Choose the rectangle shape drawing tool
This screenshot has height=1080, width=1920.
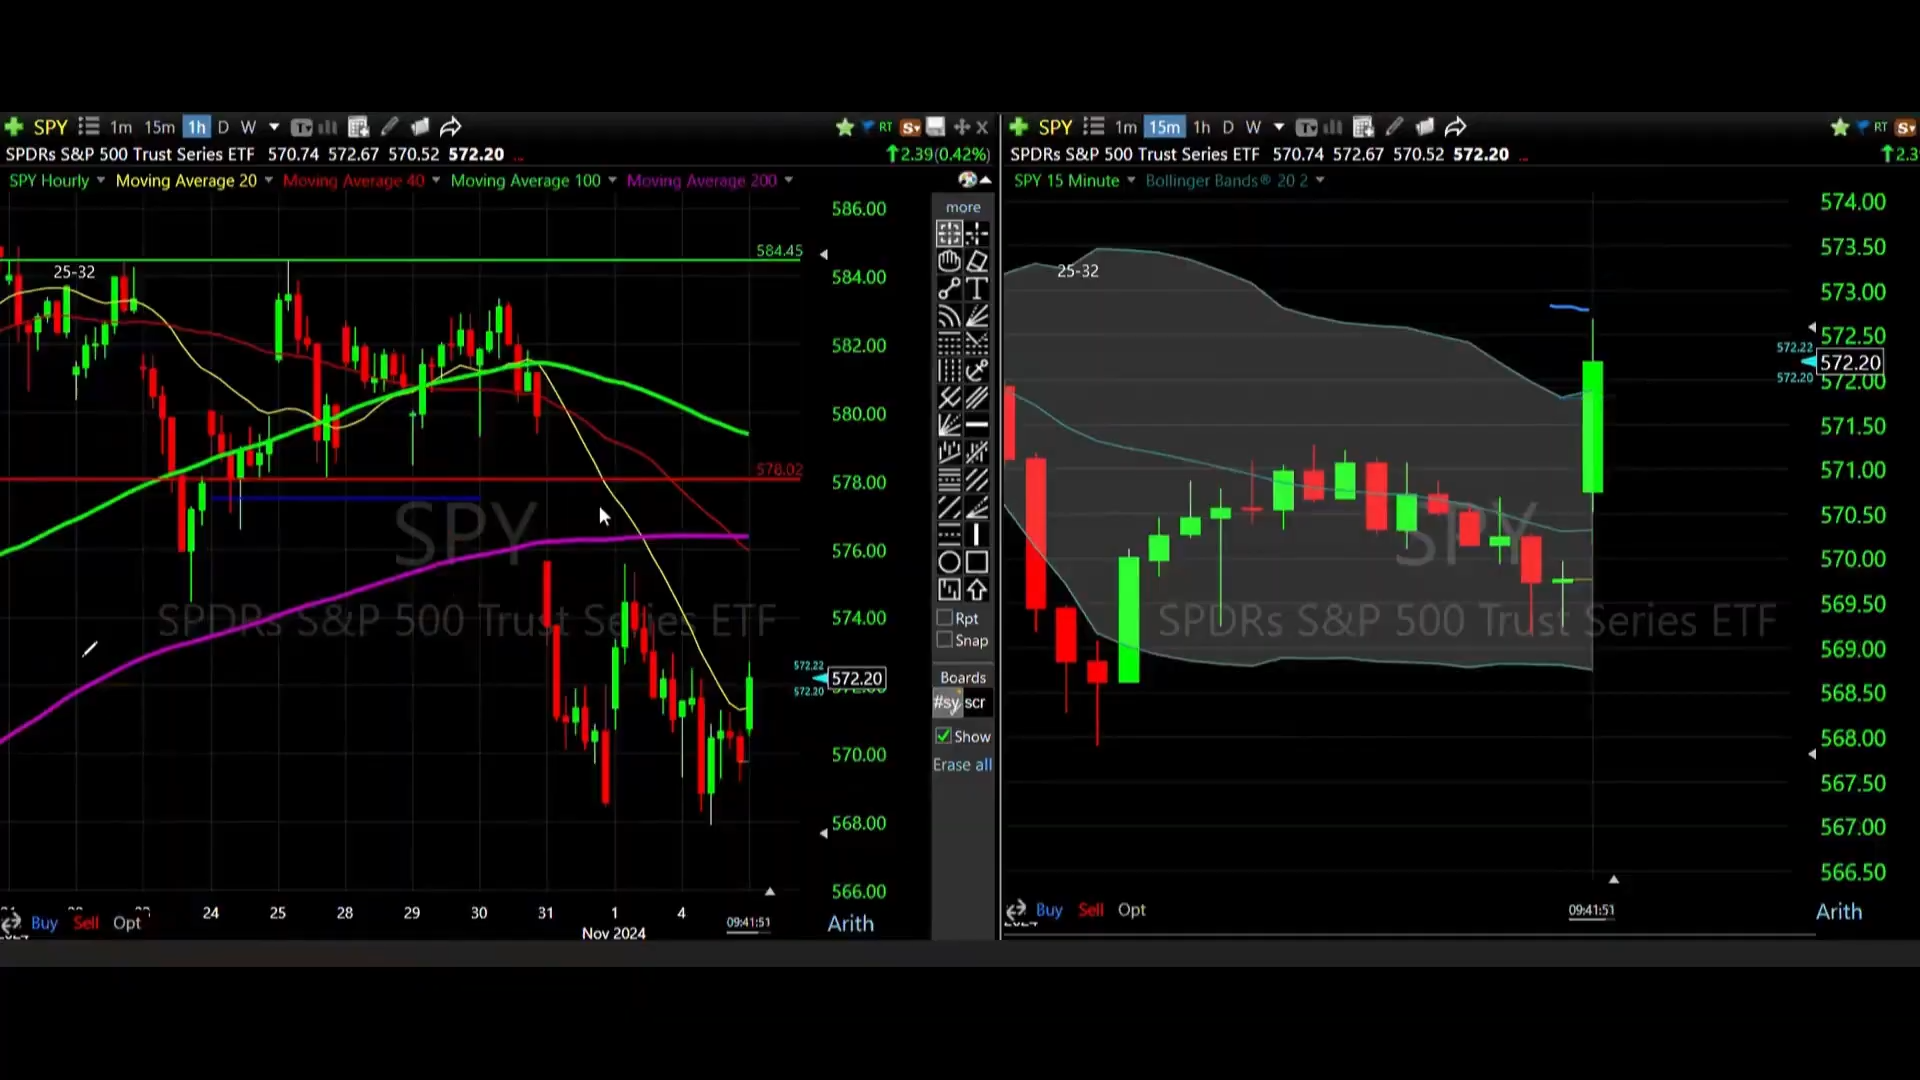click(977, 562)
